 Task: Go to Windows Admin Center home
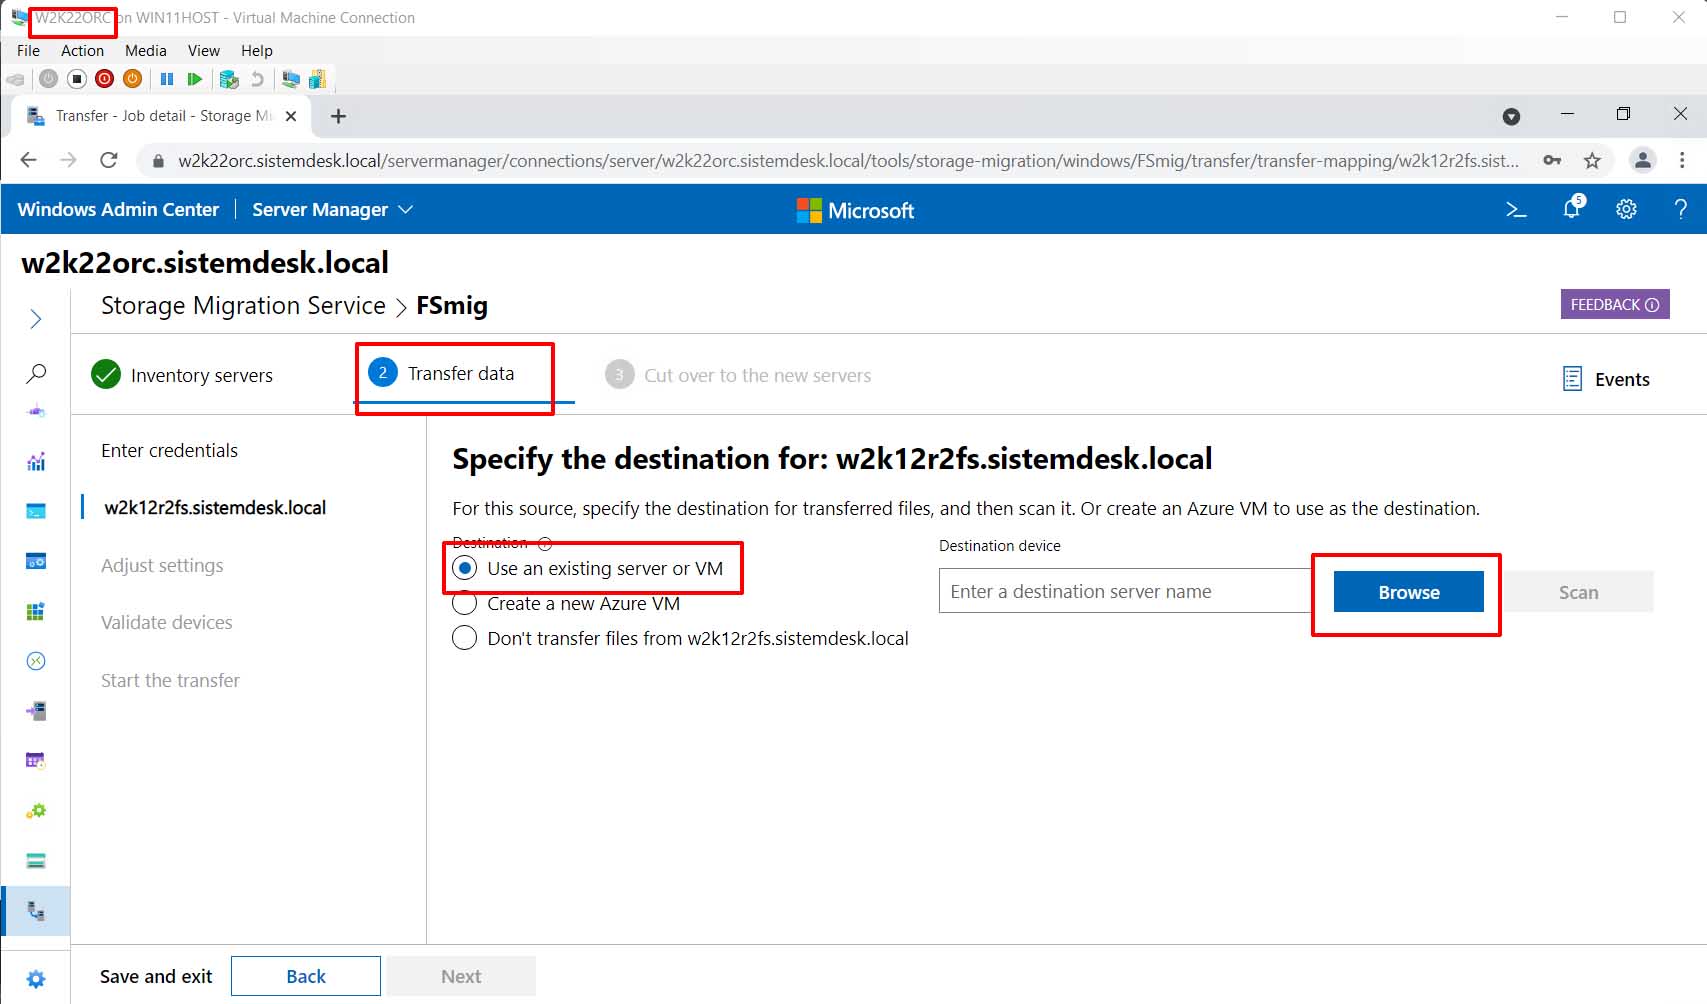coord(118,209)
